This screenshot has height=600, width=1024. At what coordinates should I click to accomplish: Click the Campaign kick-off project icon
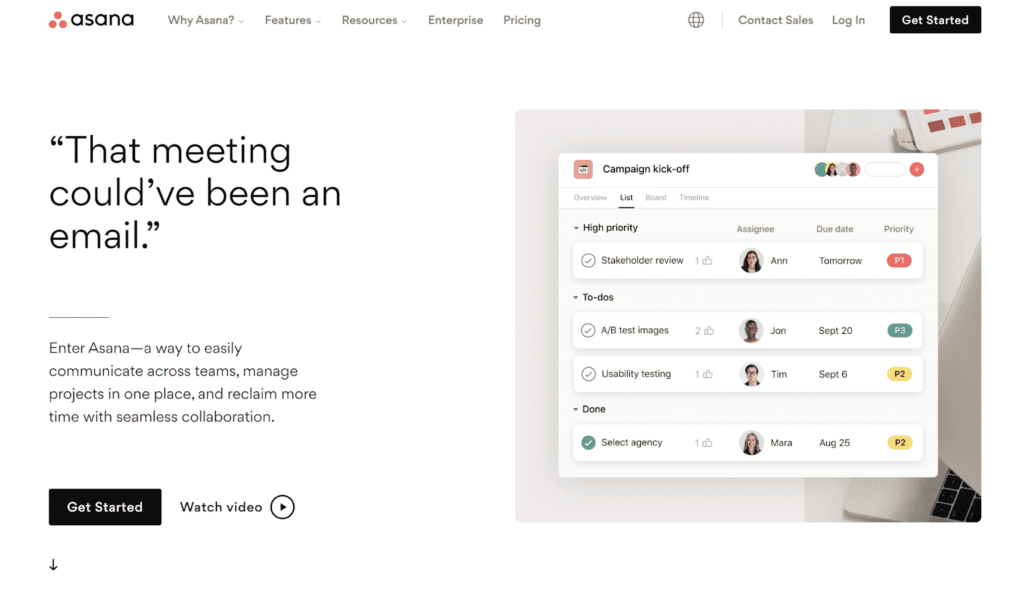point(583,169)
